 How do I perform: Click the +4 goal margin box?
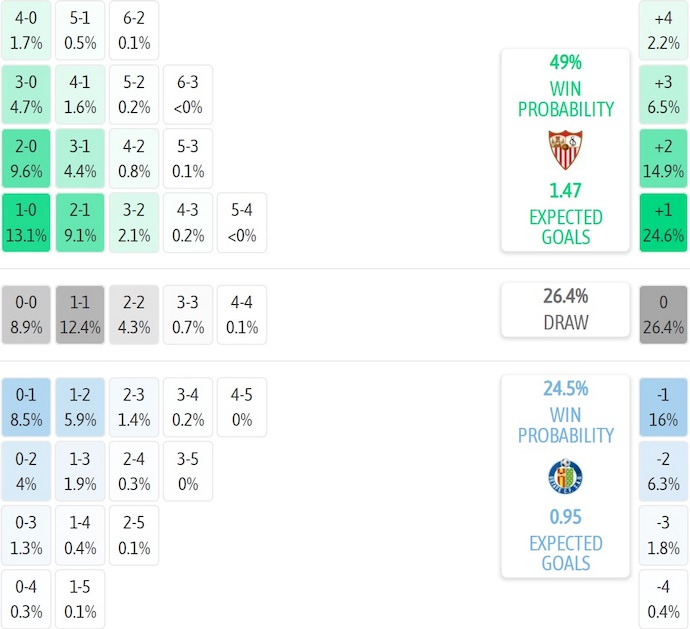click(663, 30)
